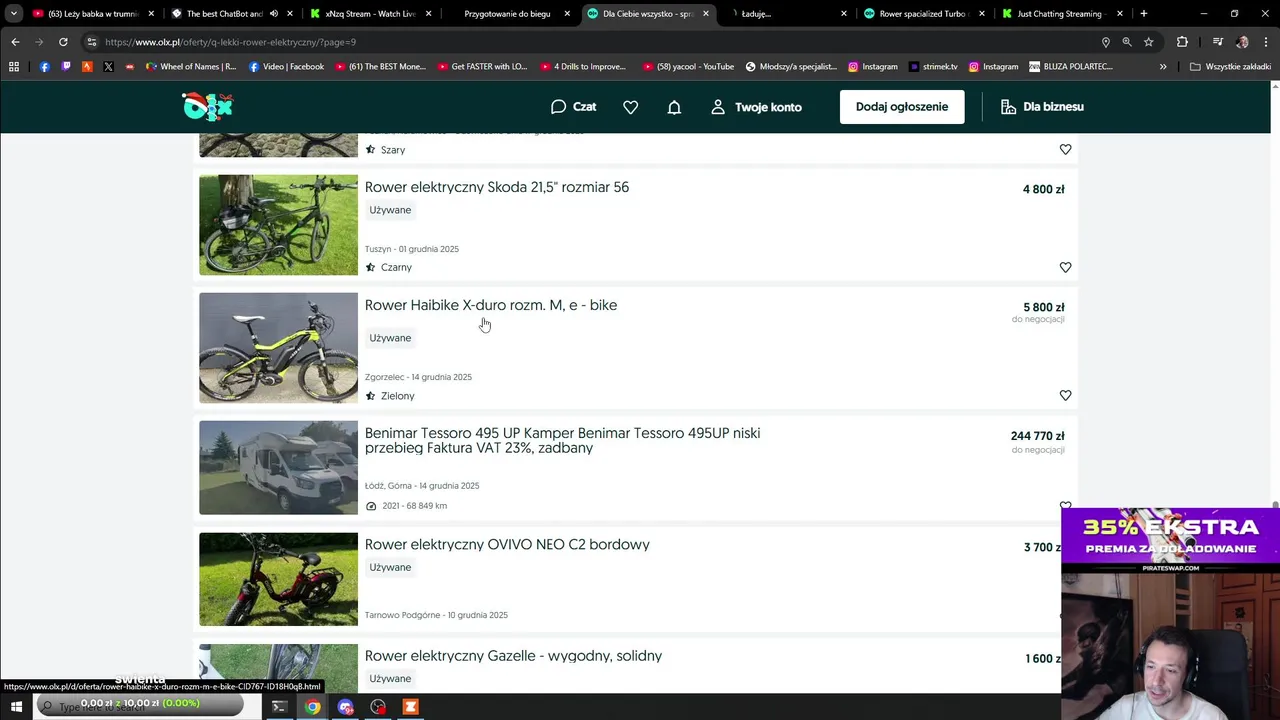Open the Twitch bookmark icon
Image resolution: width=1280 pixels, height=720 pixels.
[x=66, y=67]
